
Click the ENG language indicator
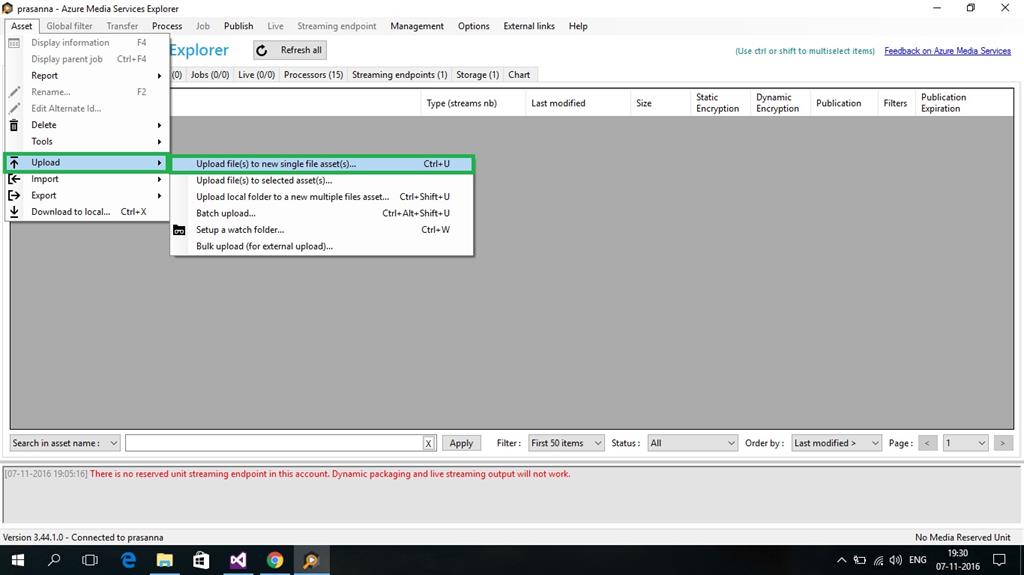pos(918,560)
